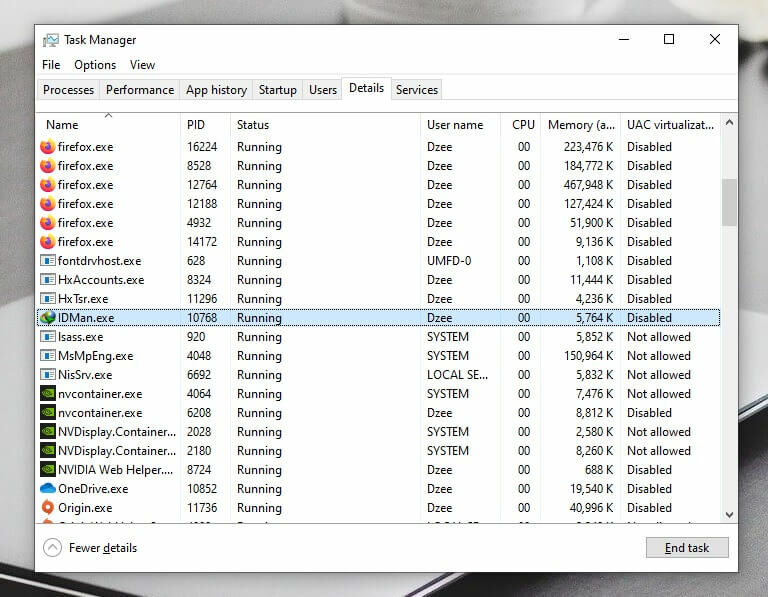Click NVDisplay.Container icon for PID 2028

click(x=48, y=432)
